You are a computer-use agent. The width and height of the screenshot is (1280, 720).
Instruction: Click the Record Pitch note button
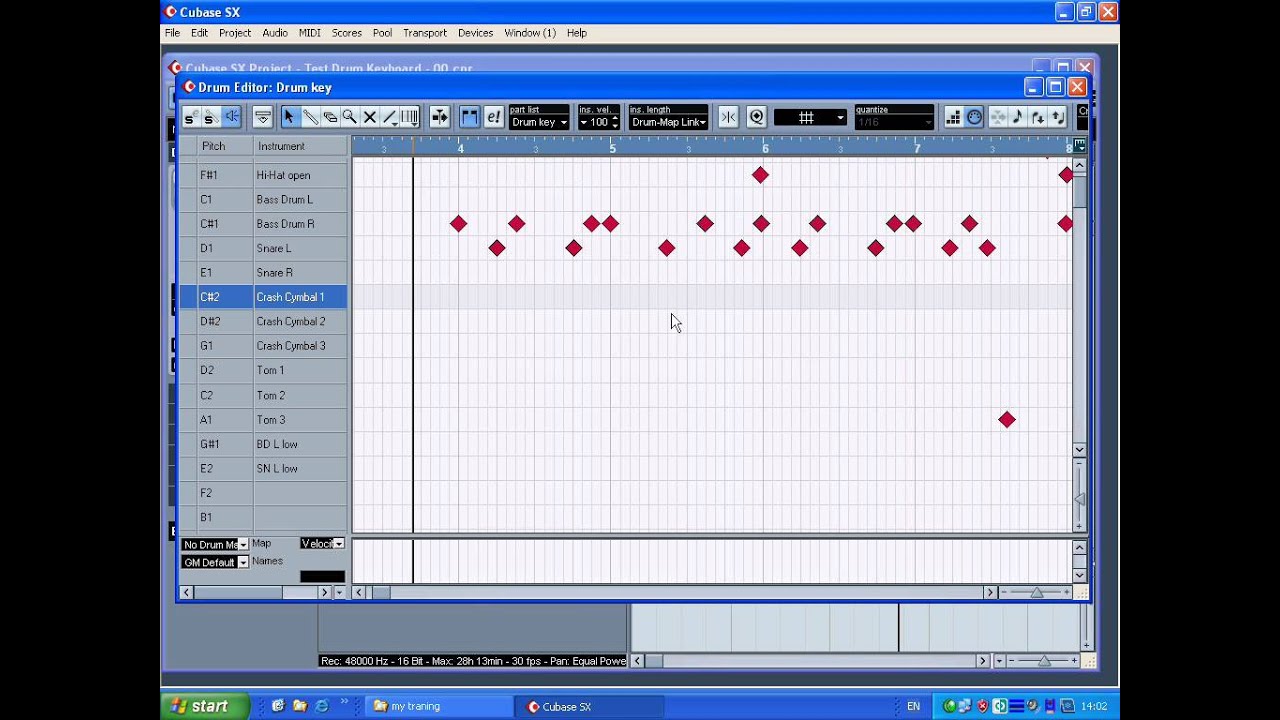pos(1017,118)
